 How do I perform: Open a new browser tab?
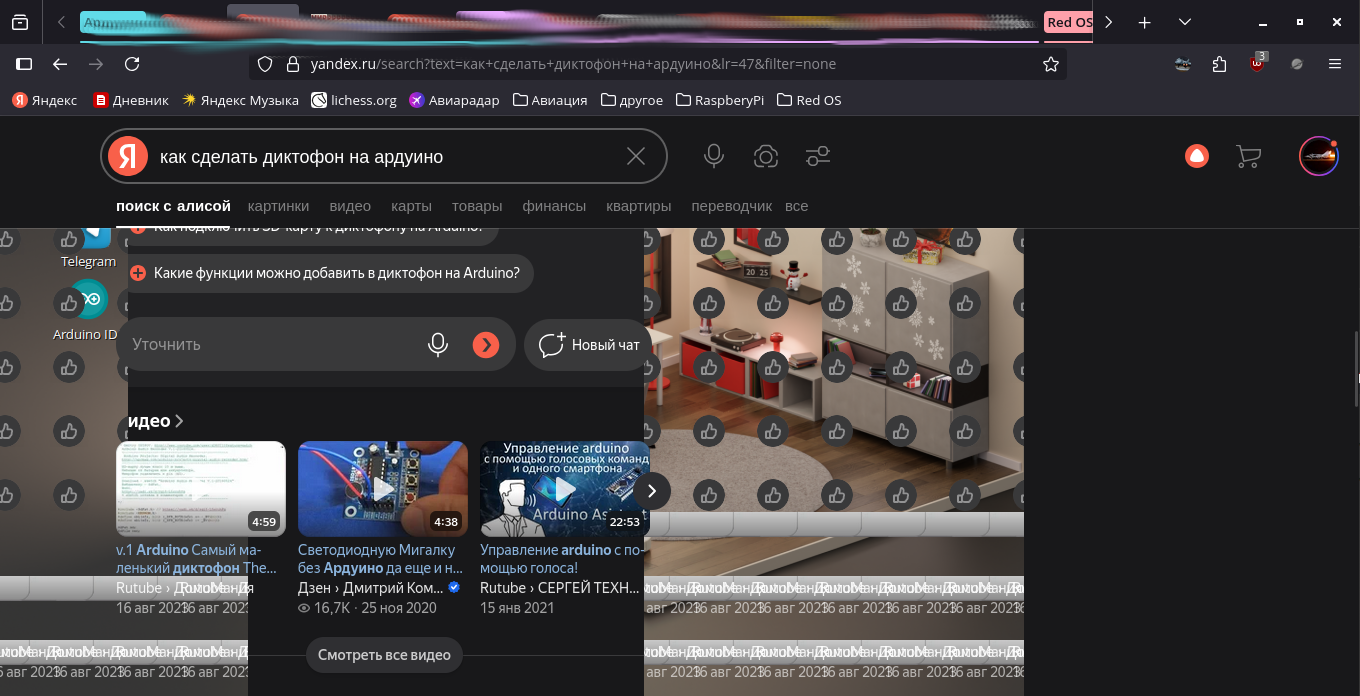pyautogui.click(x=1145, y=22)
